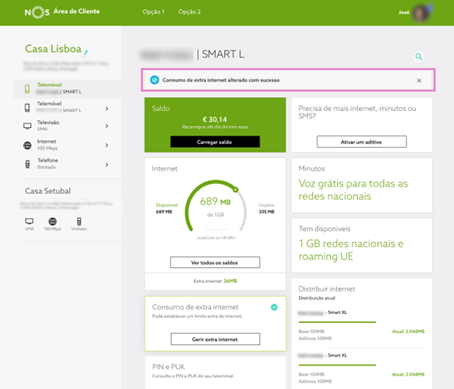Click 'Consumo de extra internet alterado com sucesso' message

pyautogui.click(x=221, y=80)
